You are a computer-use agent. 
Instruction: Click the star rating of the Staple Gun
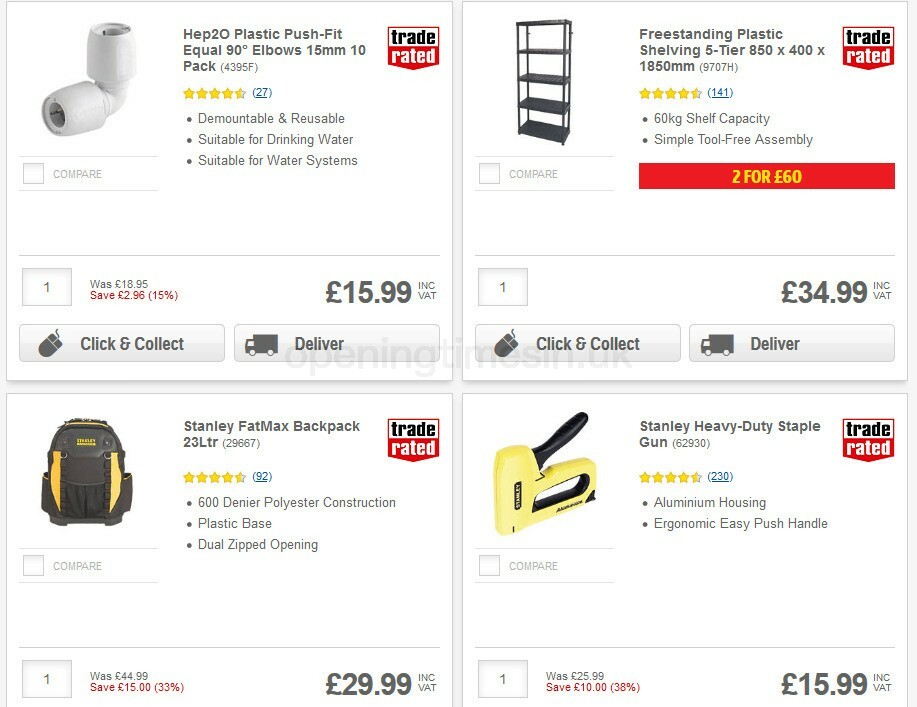670,477
